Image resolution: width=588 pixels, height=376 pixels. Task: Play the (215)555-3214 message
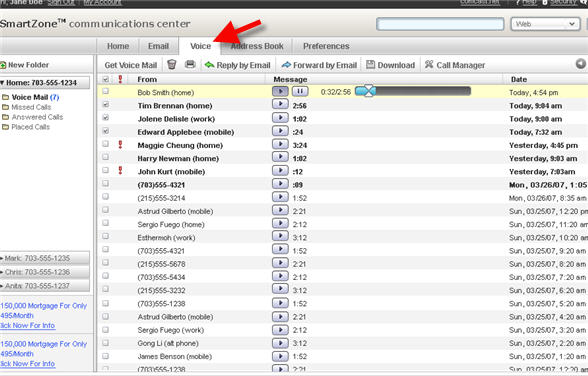(280, 197)
